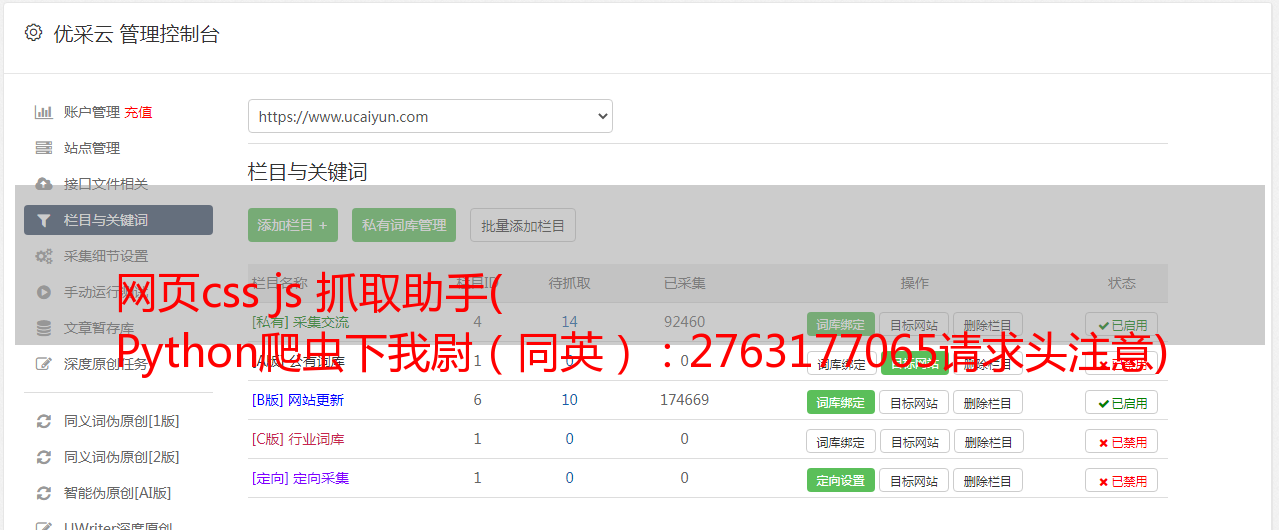
Task: Click the refresh icon for 同义词伪原创[2版]
Action: (44, 457)
